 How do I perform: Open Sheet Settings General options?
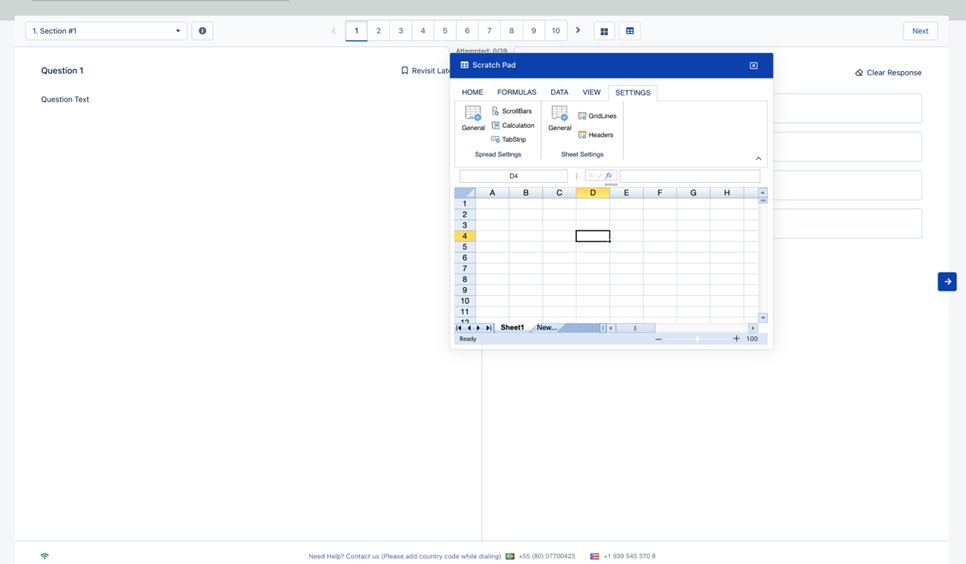[x=559, y=118]
